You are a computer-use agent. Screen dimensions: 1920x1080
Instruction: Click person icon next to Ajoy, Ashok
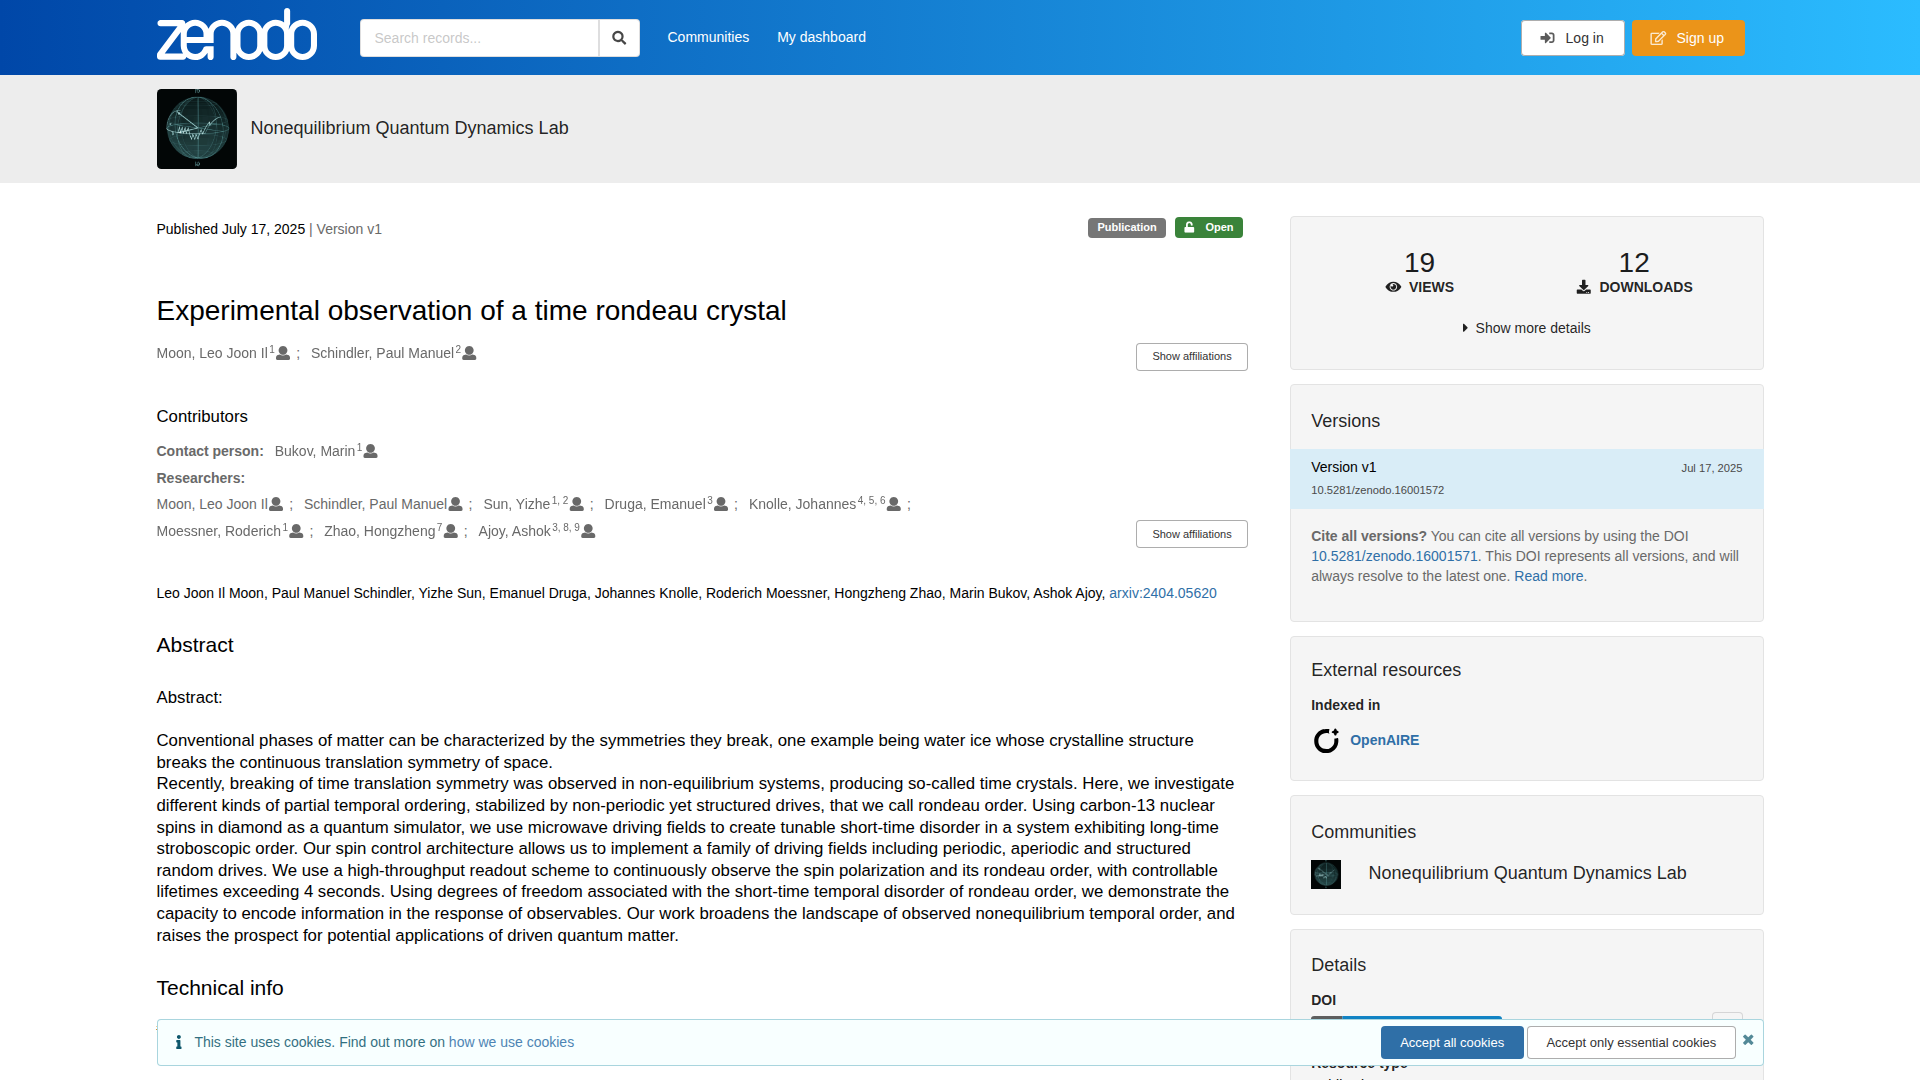coord(589,532)
